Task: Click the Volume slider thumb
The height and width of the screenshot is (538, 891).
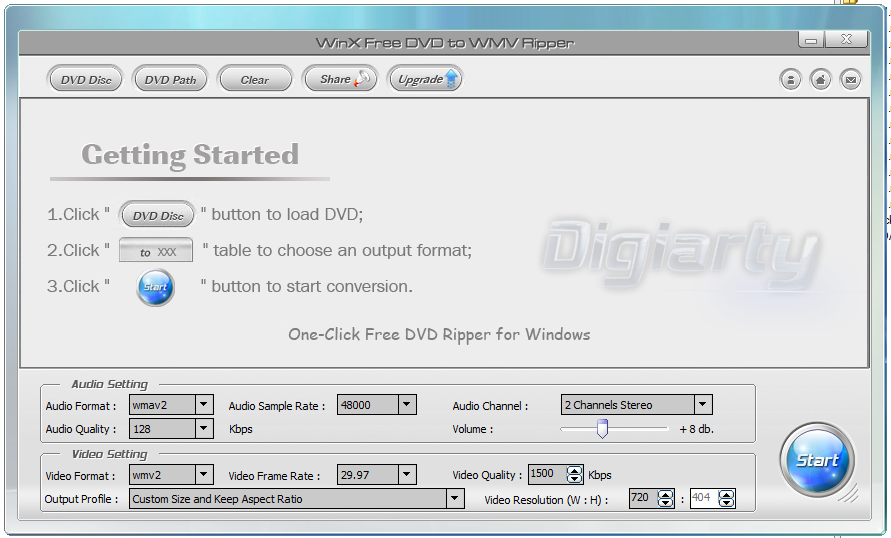Action: click(602, 428)
